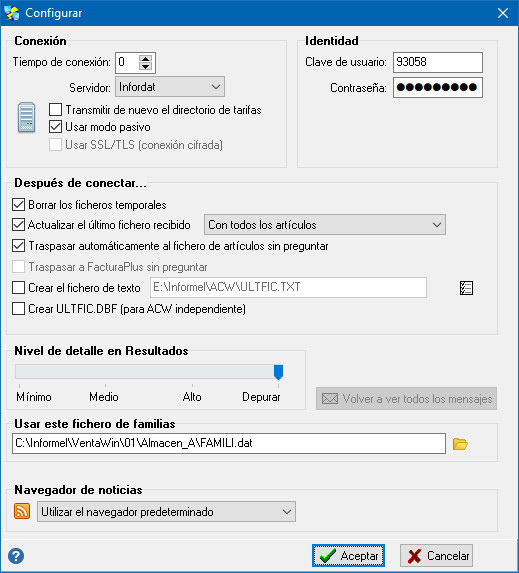
Task: Enable Transmitir de nuevo el directorio de tarifas
Action: [55, 110]
